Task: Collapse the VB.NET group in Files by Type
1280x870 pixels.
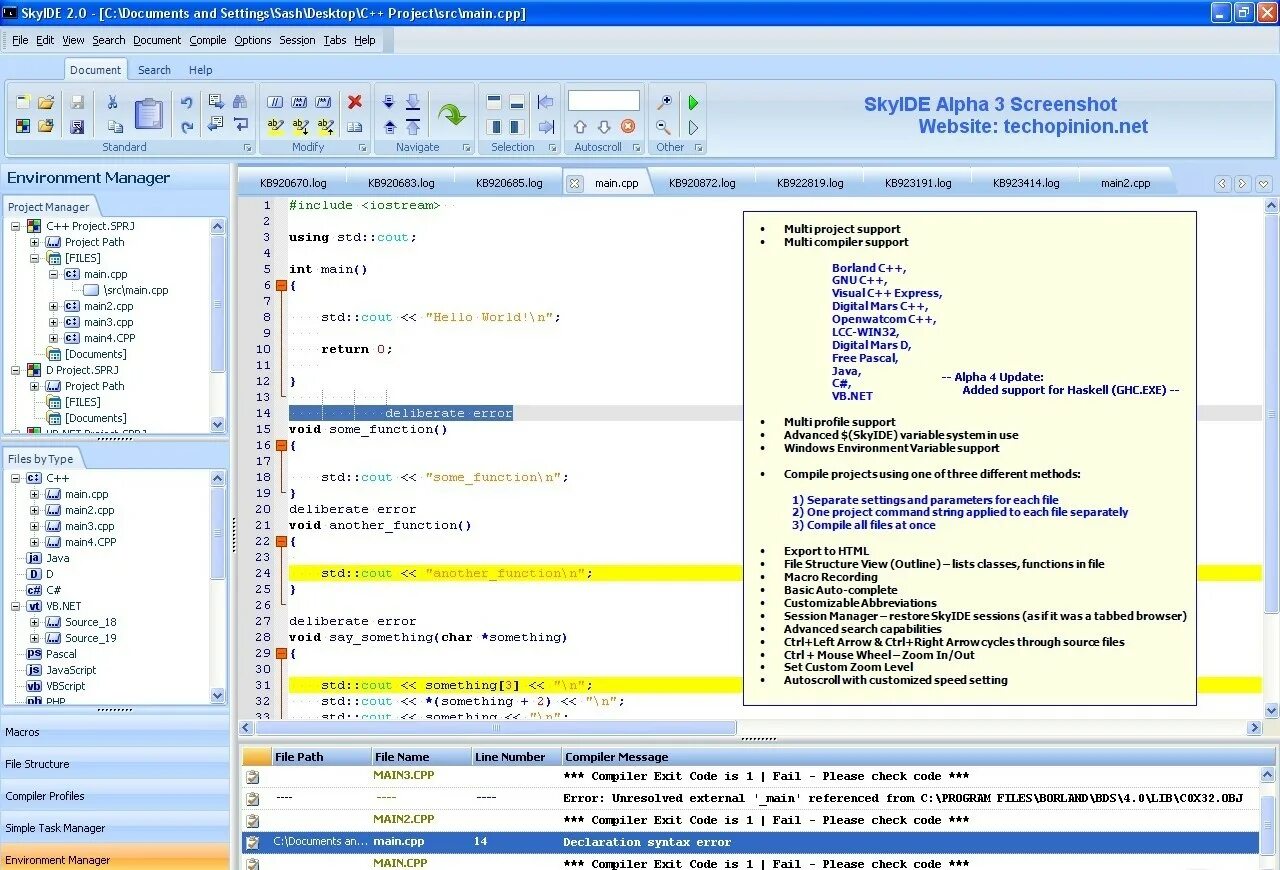Action: (15, 606)
